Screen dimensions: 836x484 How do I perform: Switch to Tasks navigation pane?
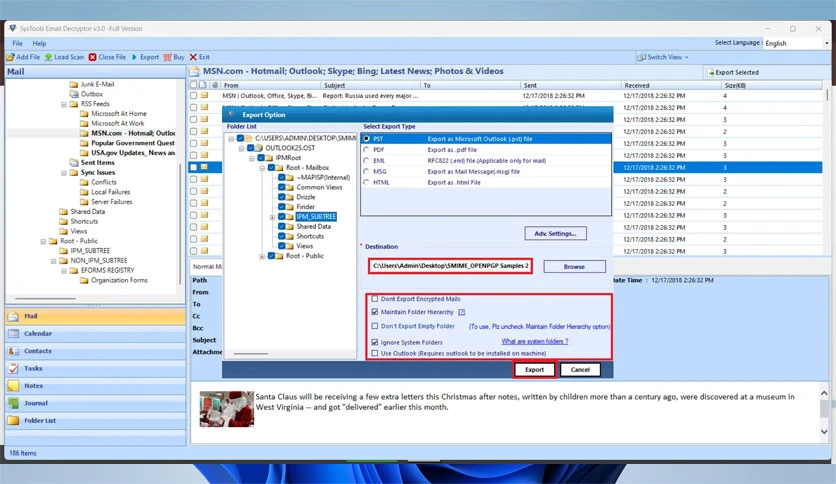click(95, 368)
